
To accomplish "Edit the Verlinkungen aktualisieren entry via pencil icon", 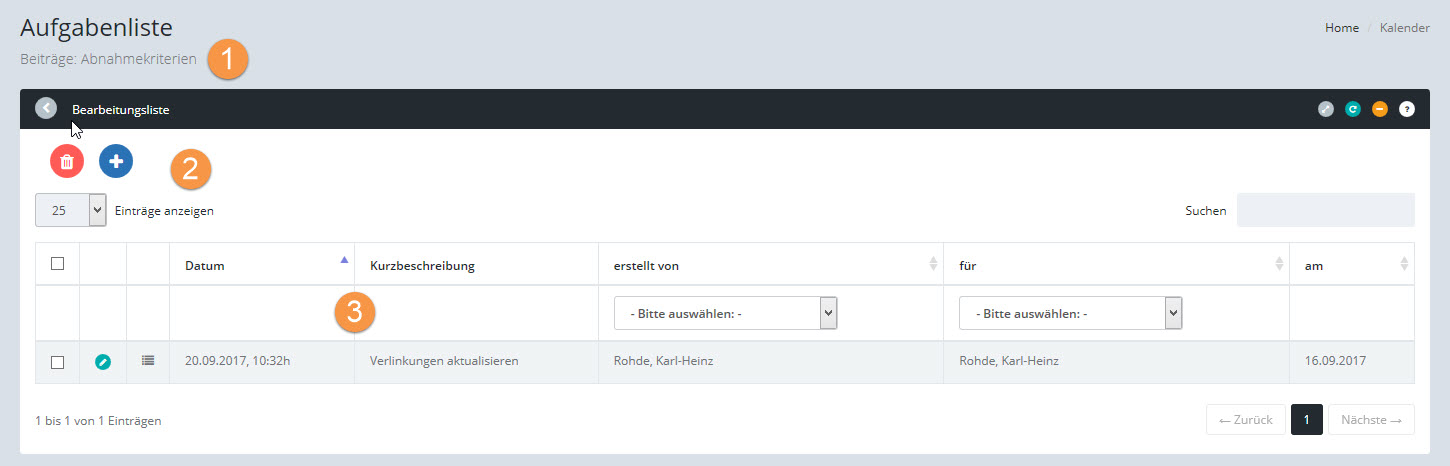I will [x=103, y=362].
